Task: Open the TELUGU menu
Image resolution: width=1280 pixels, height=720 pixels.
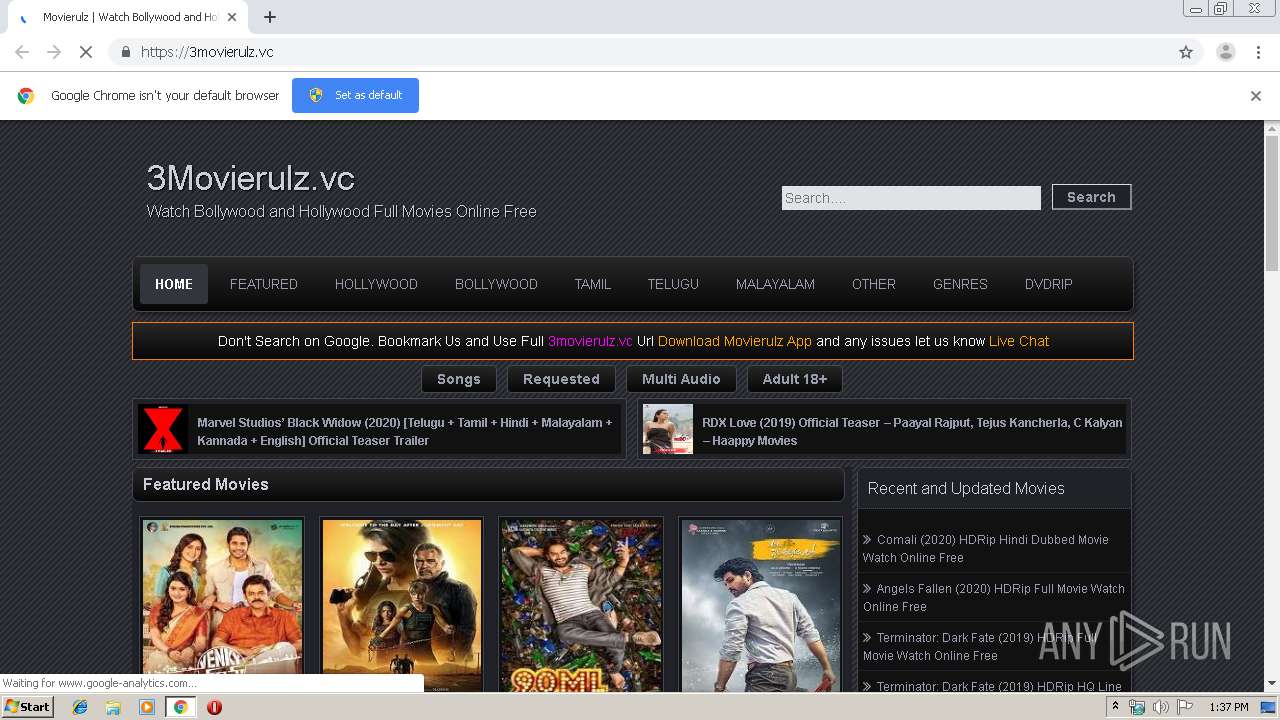Action: (x=673, y=284)
